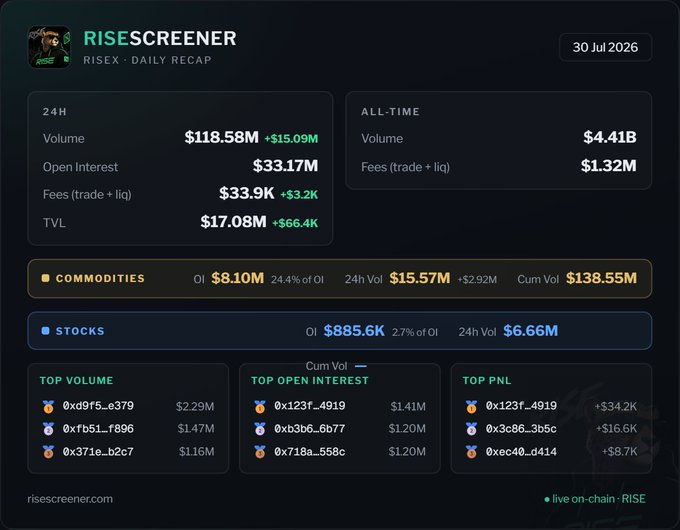Click the green live on-chain status dot
680x530 pixels.
coord(547,500)
